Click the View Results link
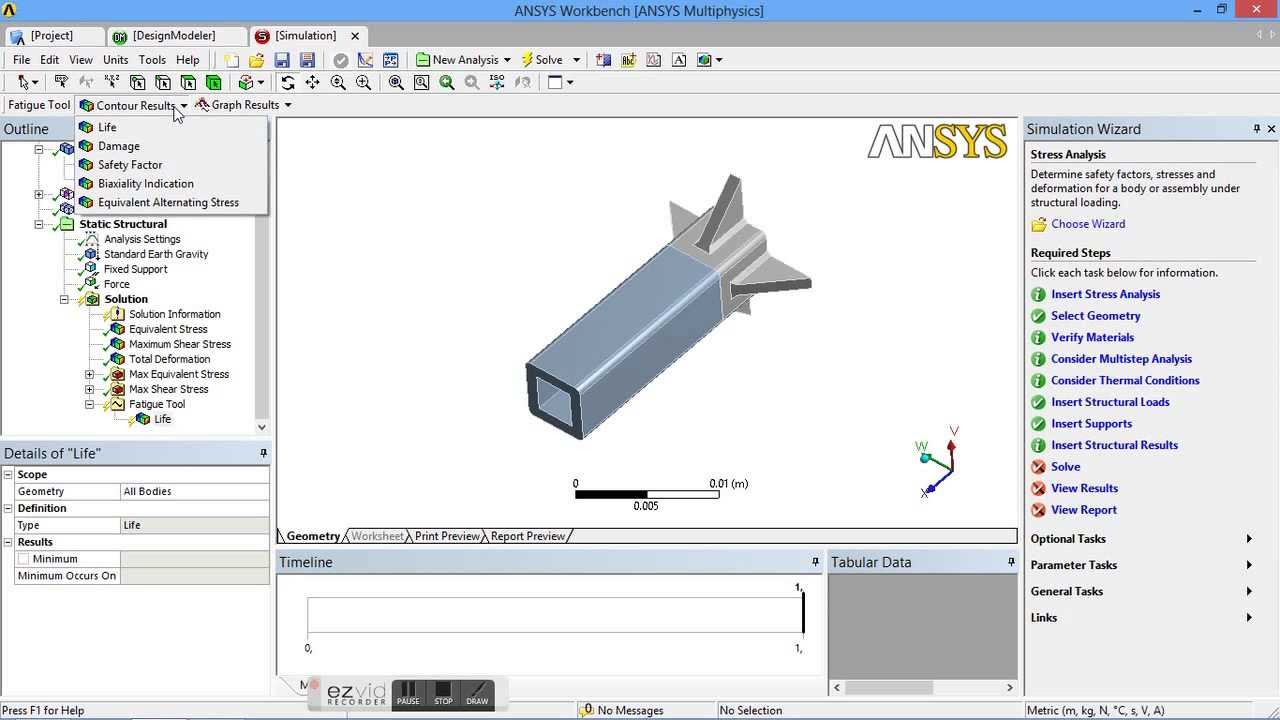This screenshot has width=1280, height=720. (1084, 488)
